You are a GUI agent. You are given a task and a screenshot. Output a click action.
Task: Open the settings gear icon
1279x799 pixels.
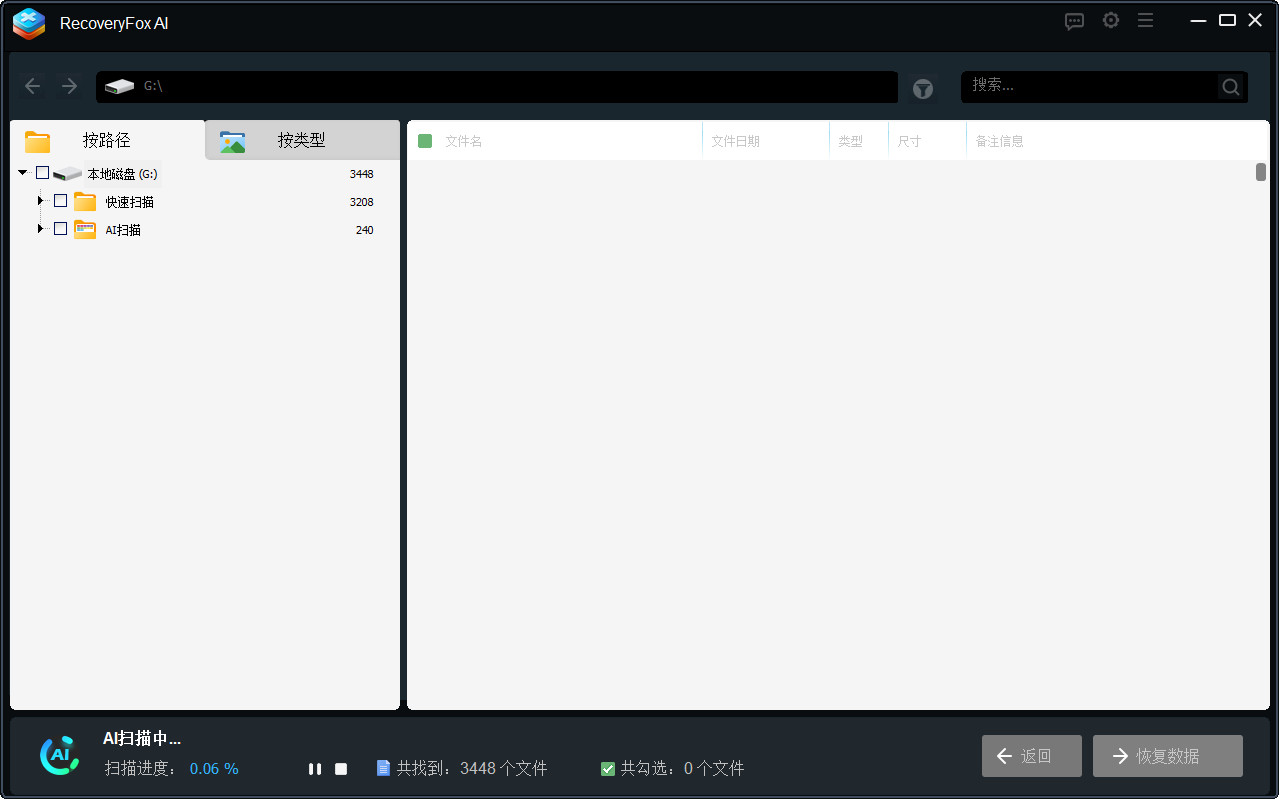click(1110, 20)
